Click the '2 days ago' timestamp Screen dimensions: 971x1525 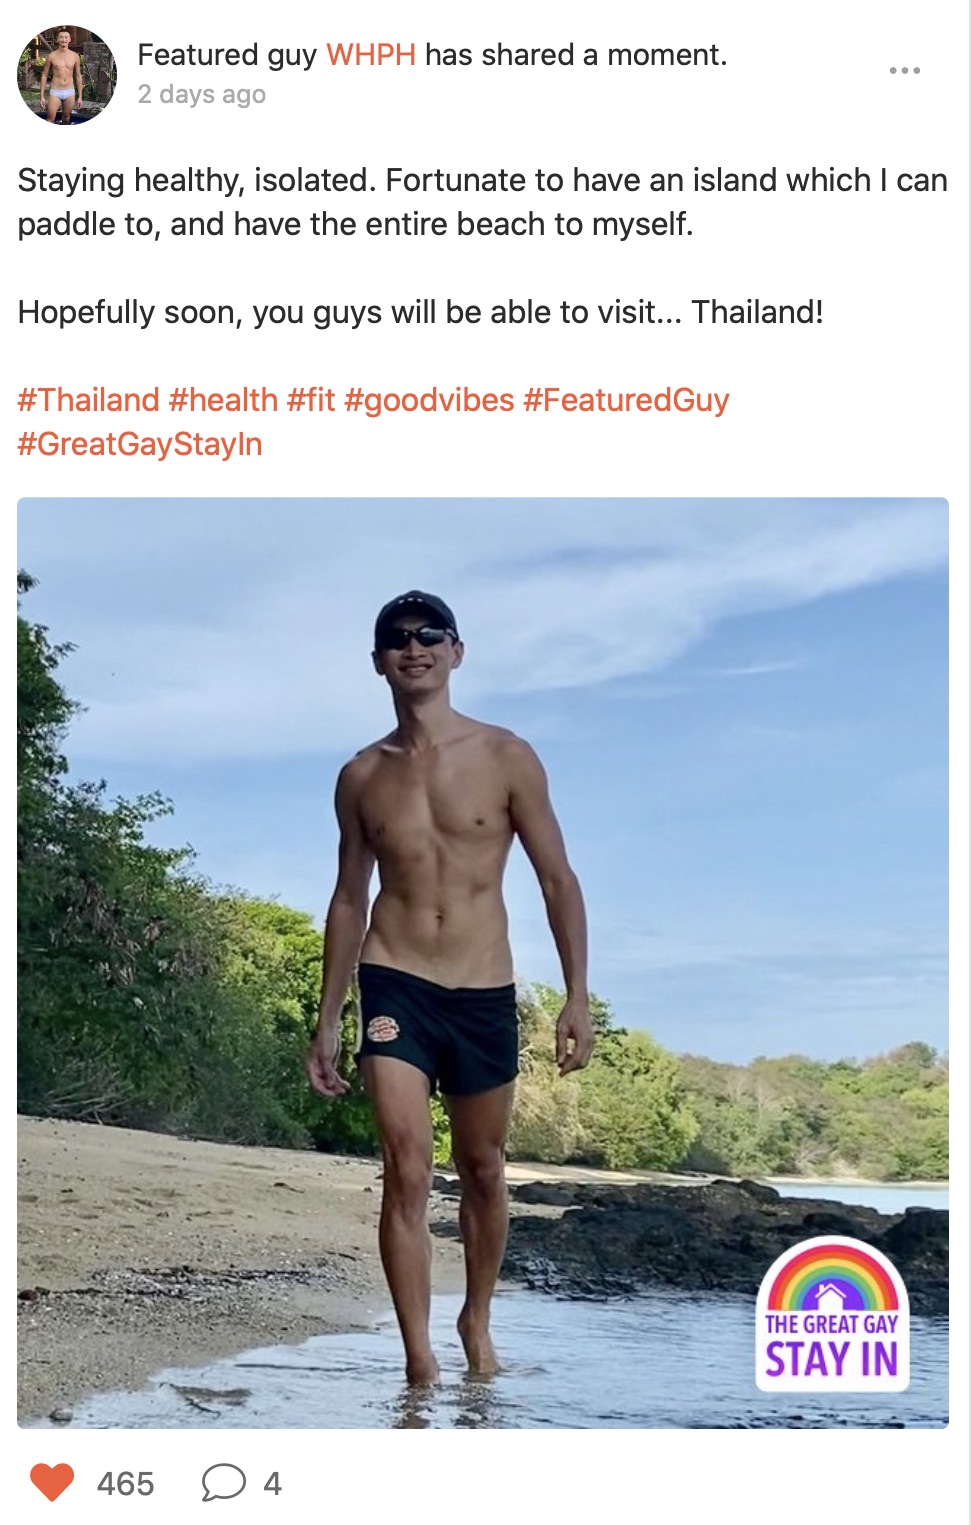coord(201,95)
